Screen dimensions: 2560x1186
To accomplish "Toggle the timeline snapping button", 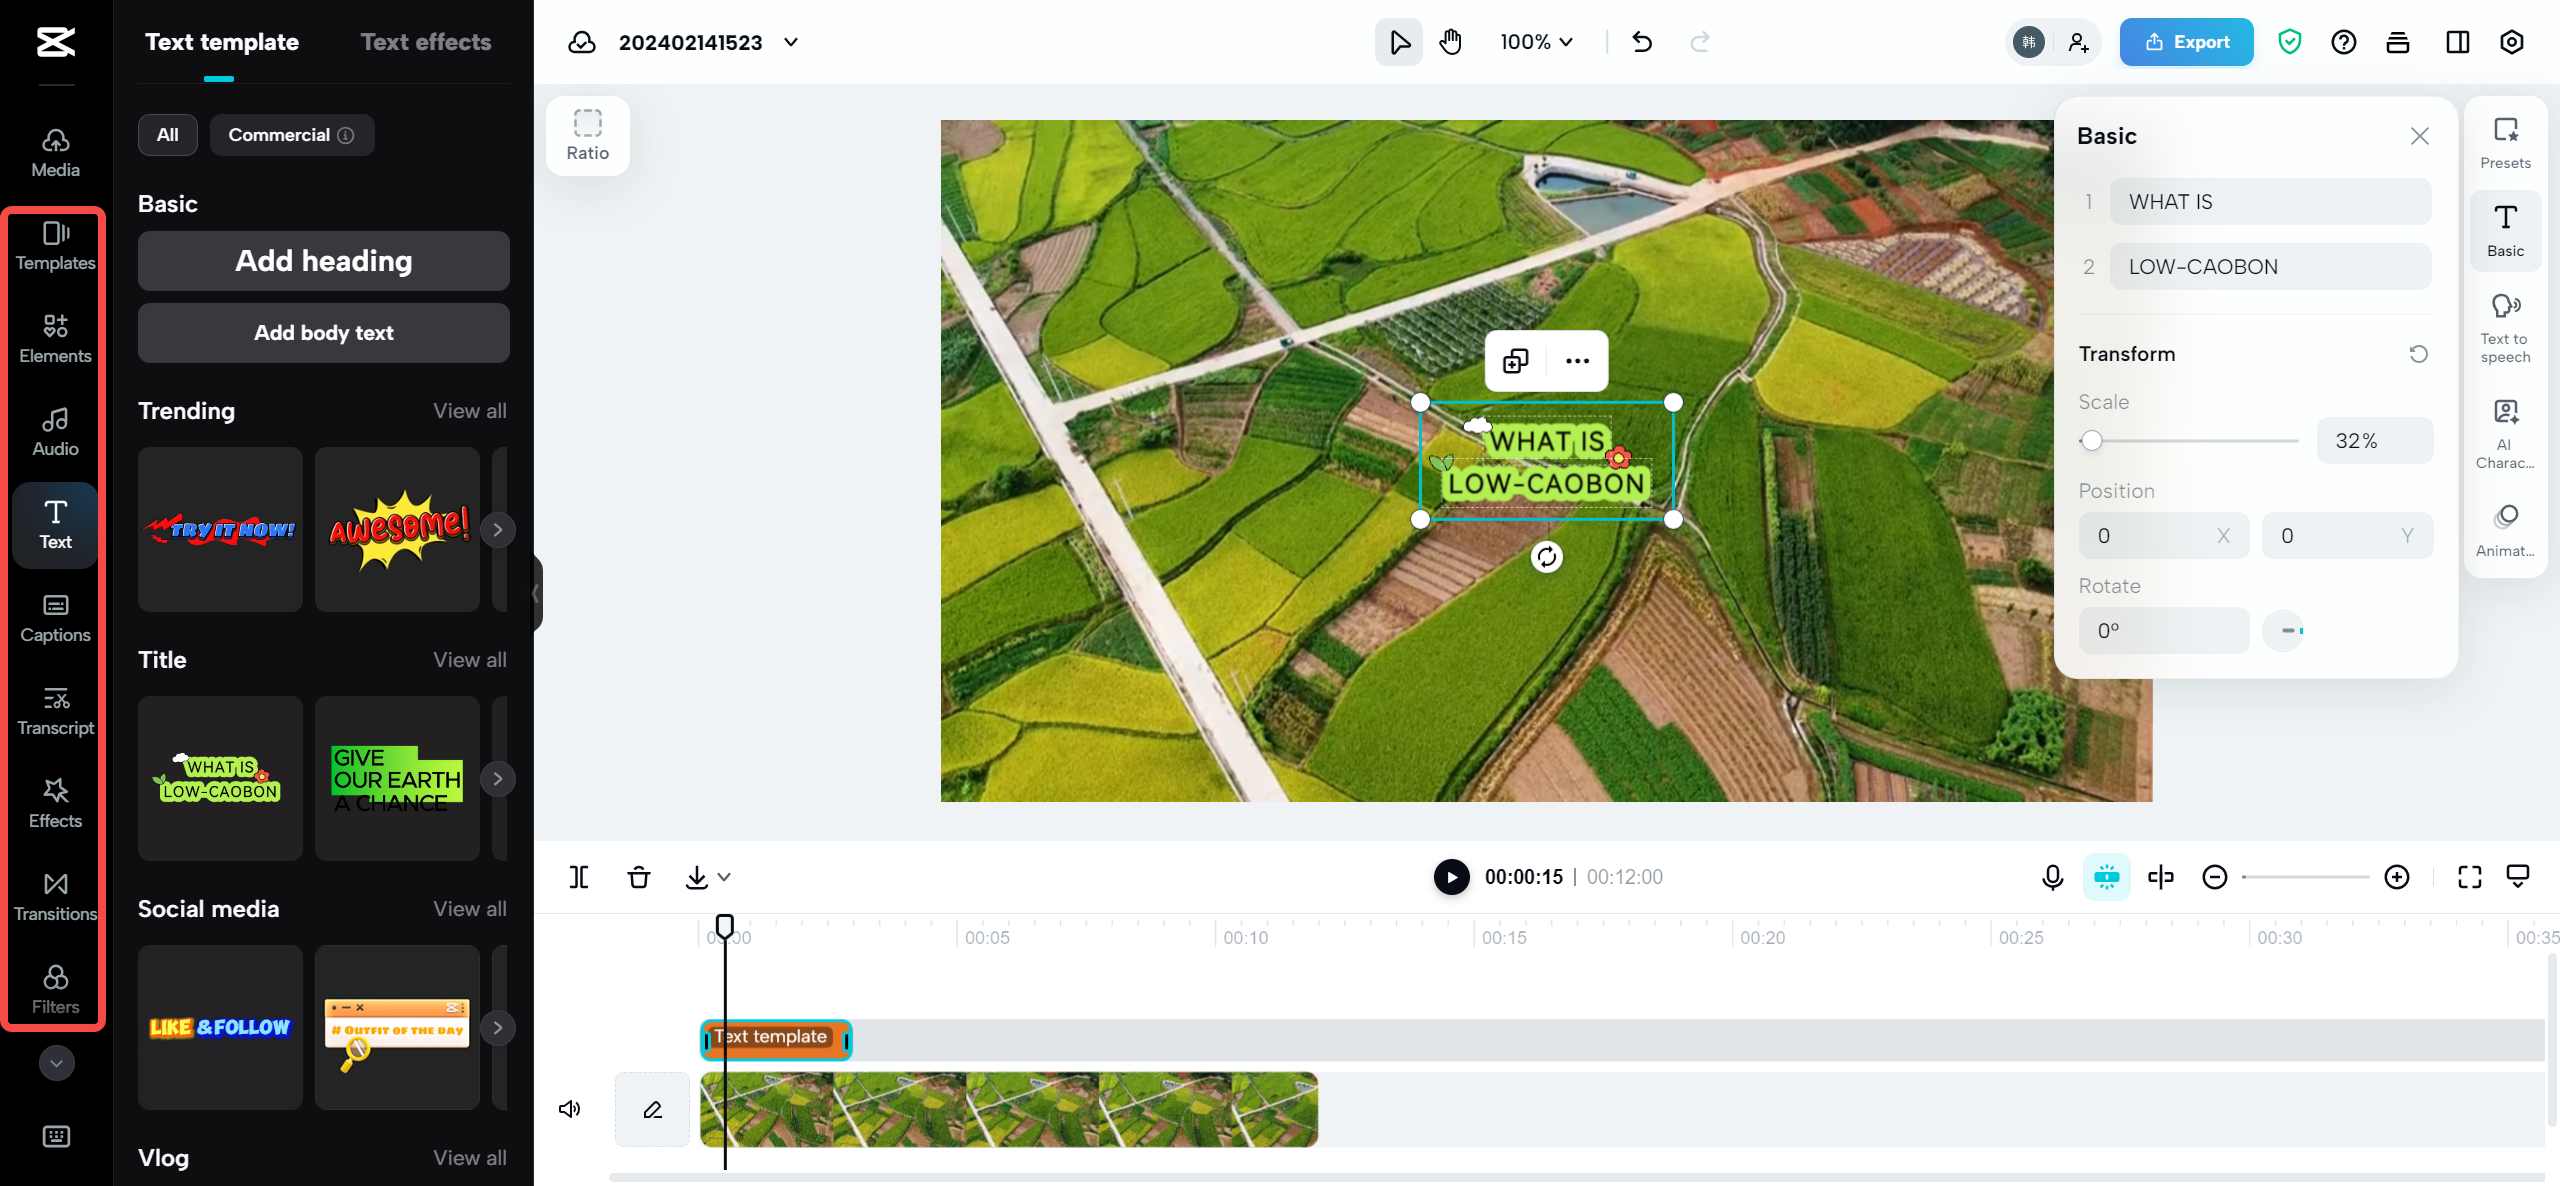I will [x=2106, y=877].
